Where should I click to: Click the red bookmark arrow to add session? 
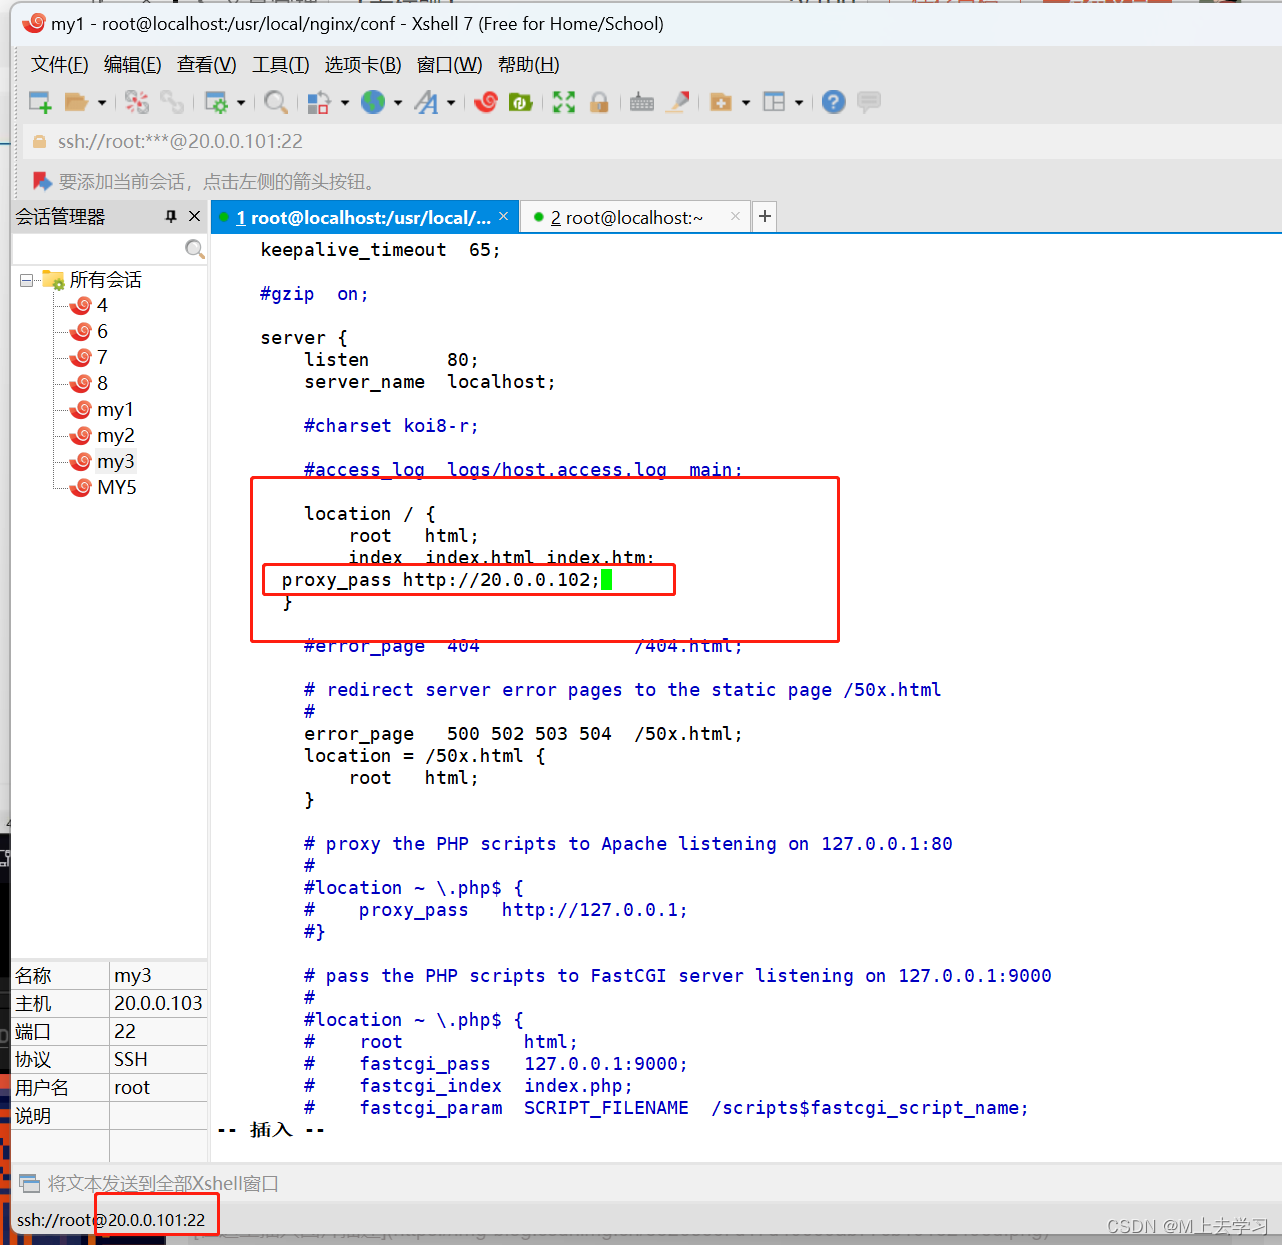(x=42, y=181)
